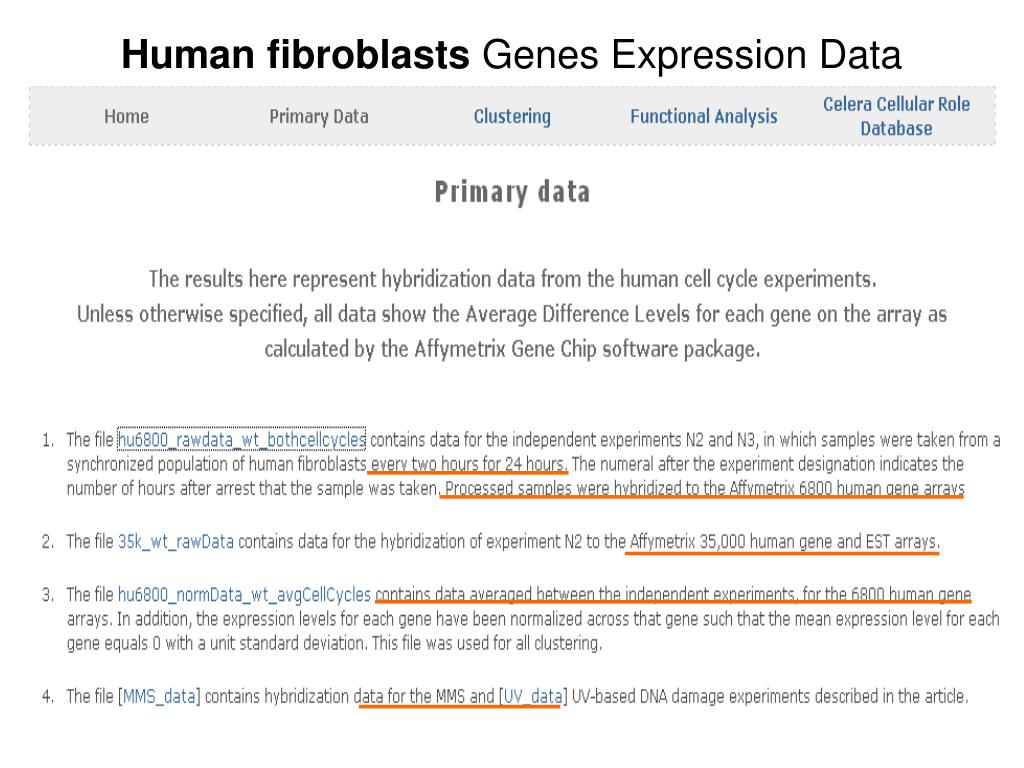The height and width of the screenshot is (768, 1024).
Task: Open the hu6800_normData_wt_avgCellCycles link
Action: click(244, 594)
